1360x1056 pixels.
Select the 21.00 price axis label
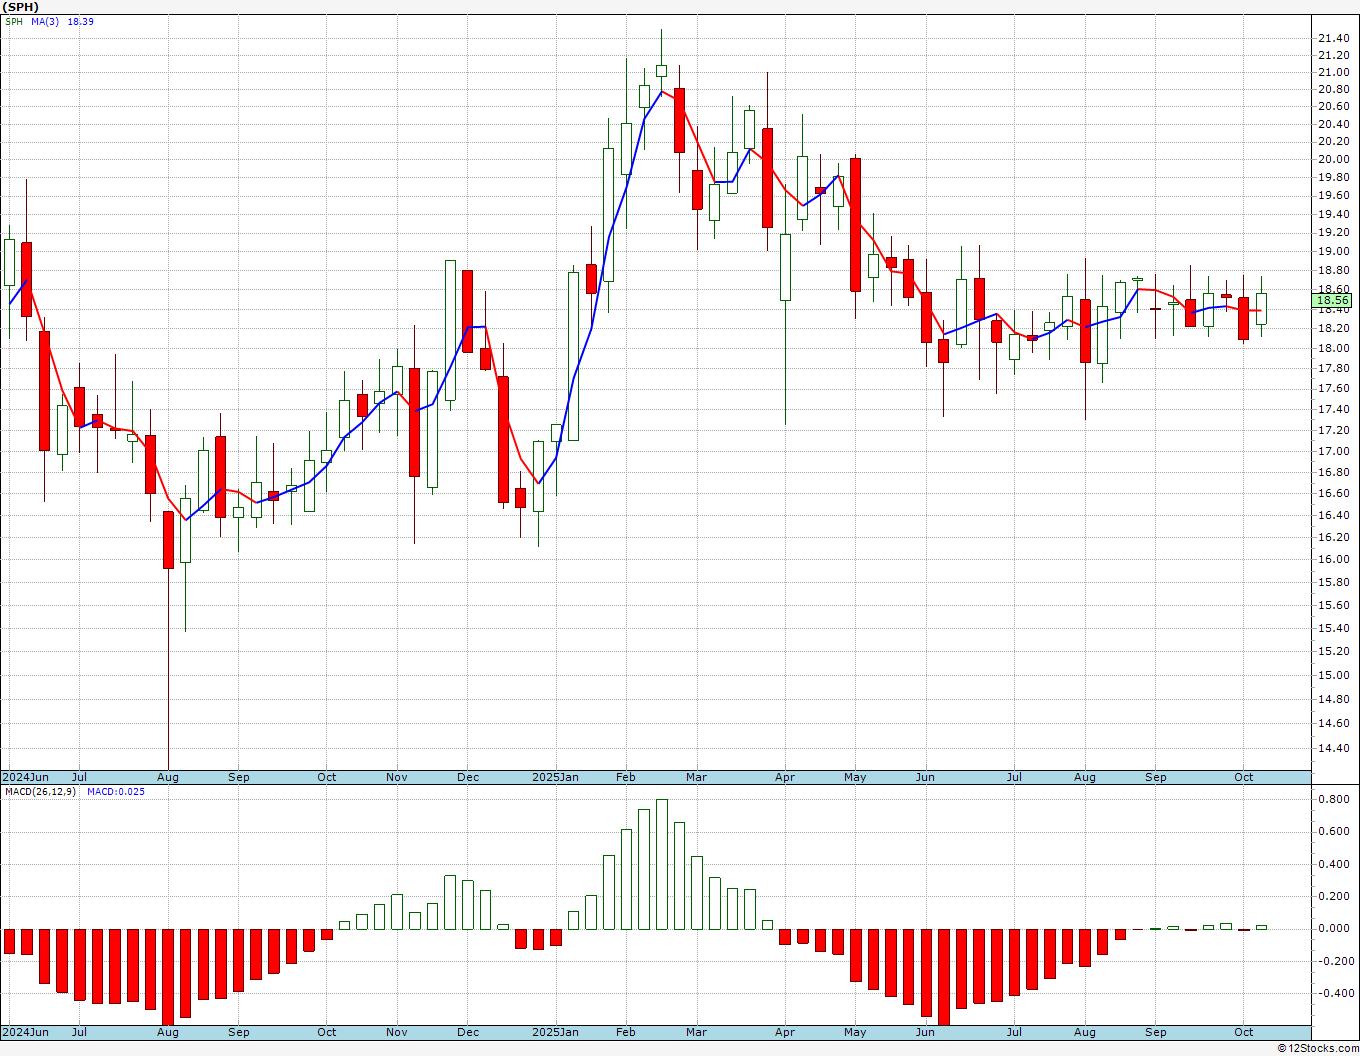(x=1333, y=73)
